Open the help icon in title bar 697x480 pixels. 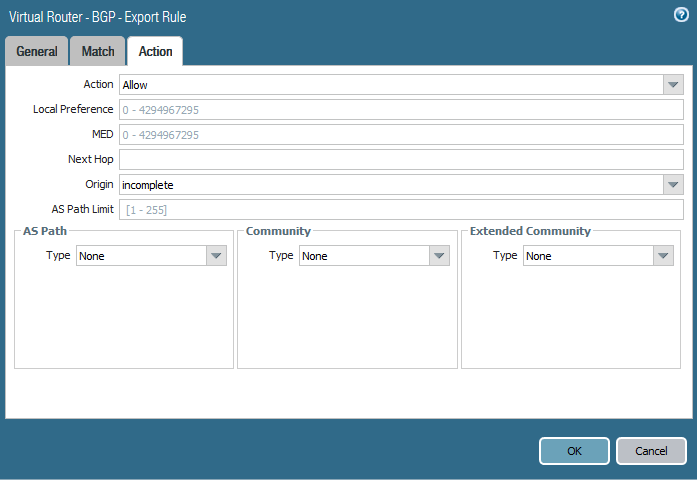tap(681, 16)
